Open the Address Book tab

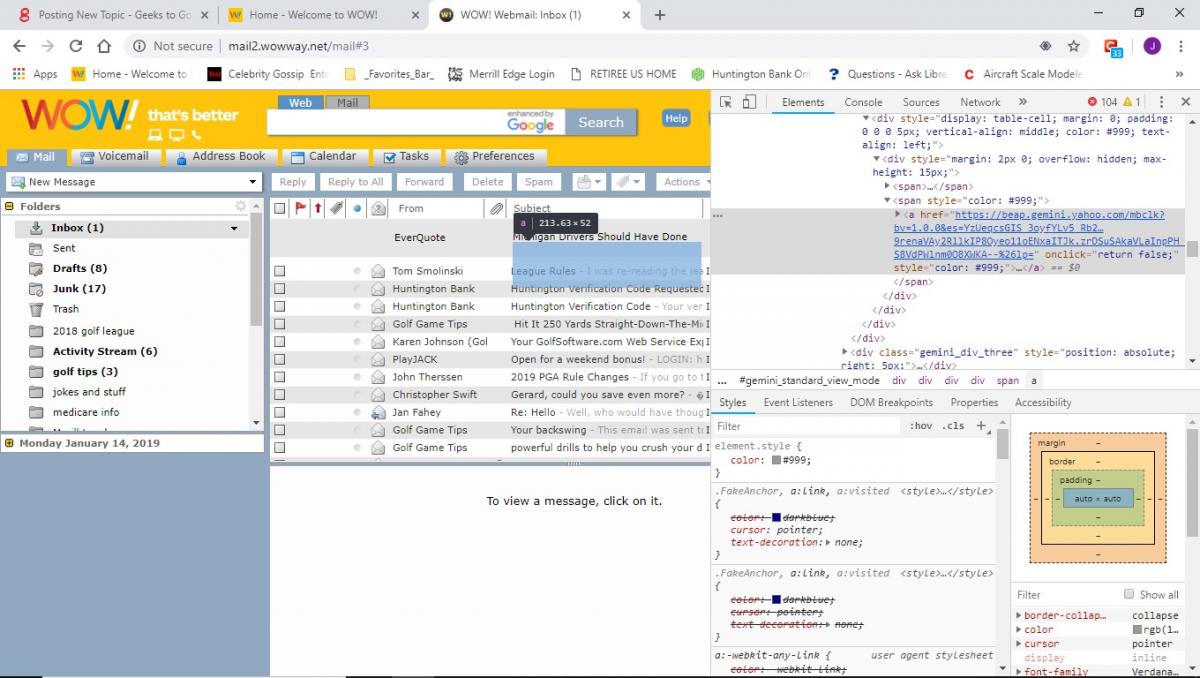point(221,156)
